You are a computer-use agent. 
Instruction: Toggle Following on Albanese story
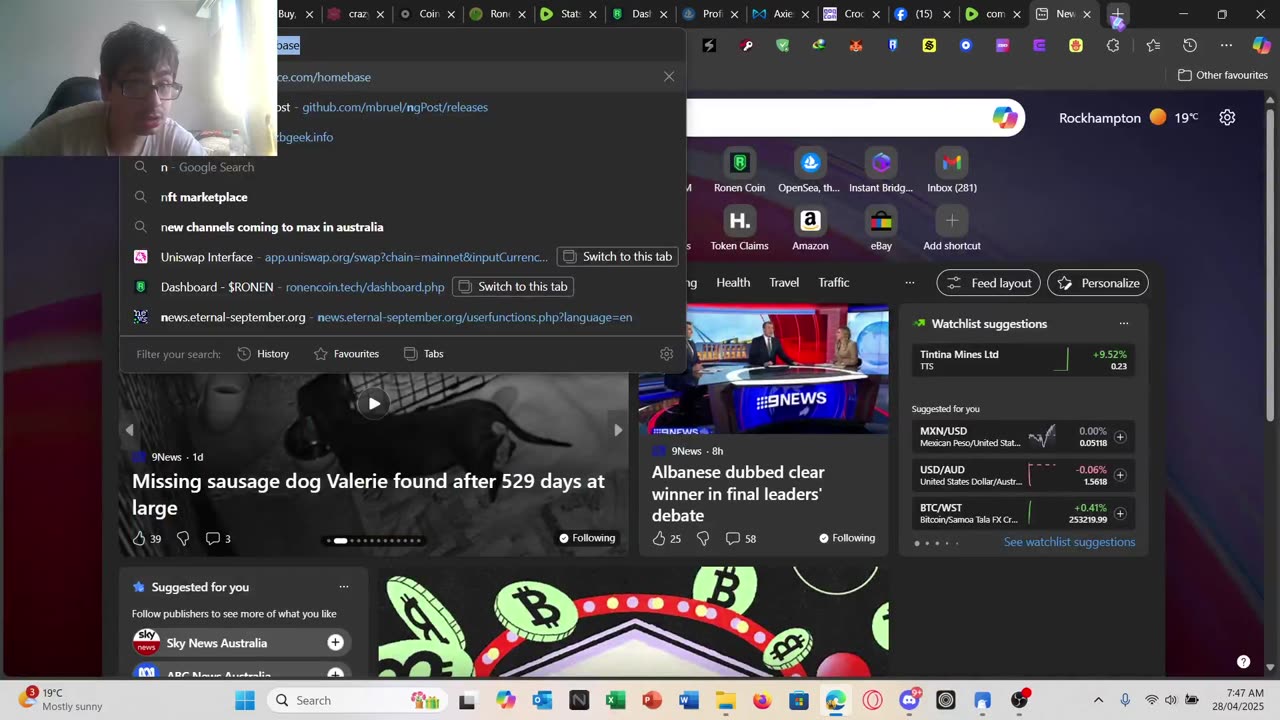pos(847,538)
